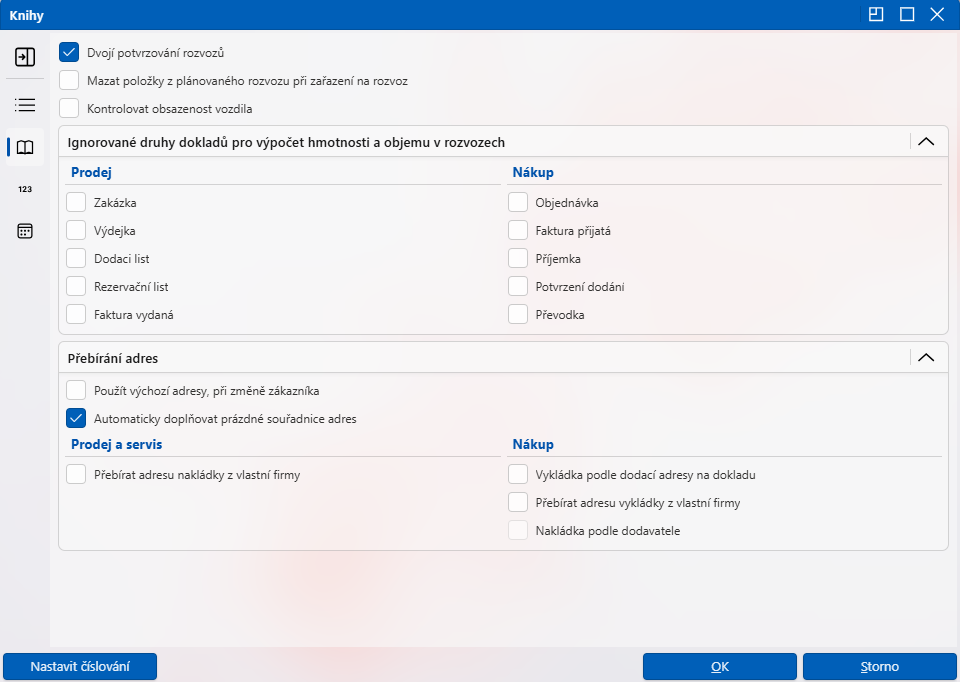
Task: Click the Nákup heading above Objednávka
Action: click(533, 172)
